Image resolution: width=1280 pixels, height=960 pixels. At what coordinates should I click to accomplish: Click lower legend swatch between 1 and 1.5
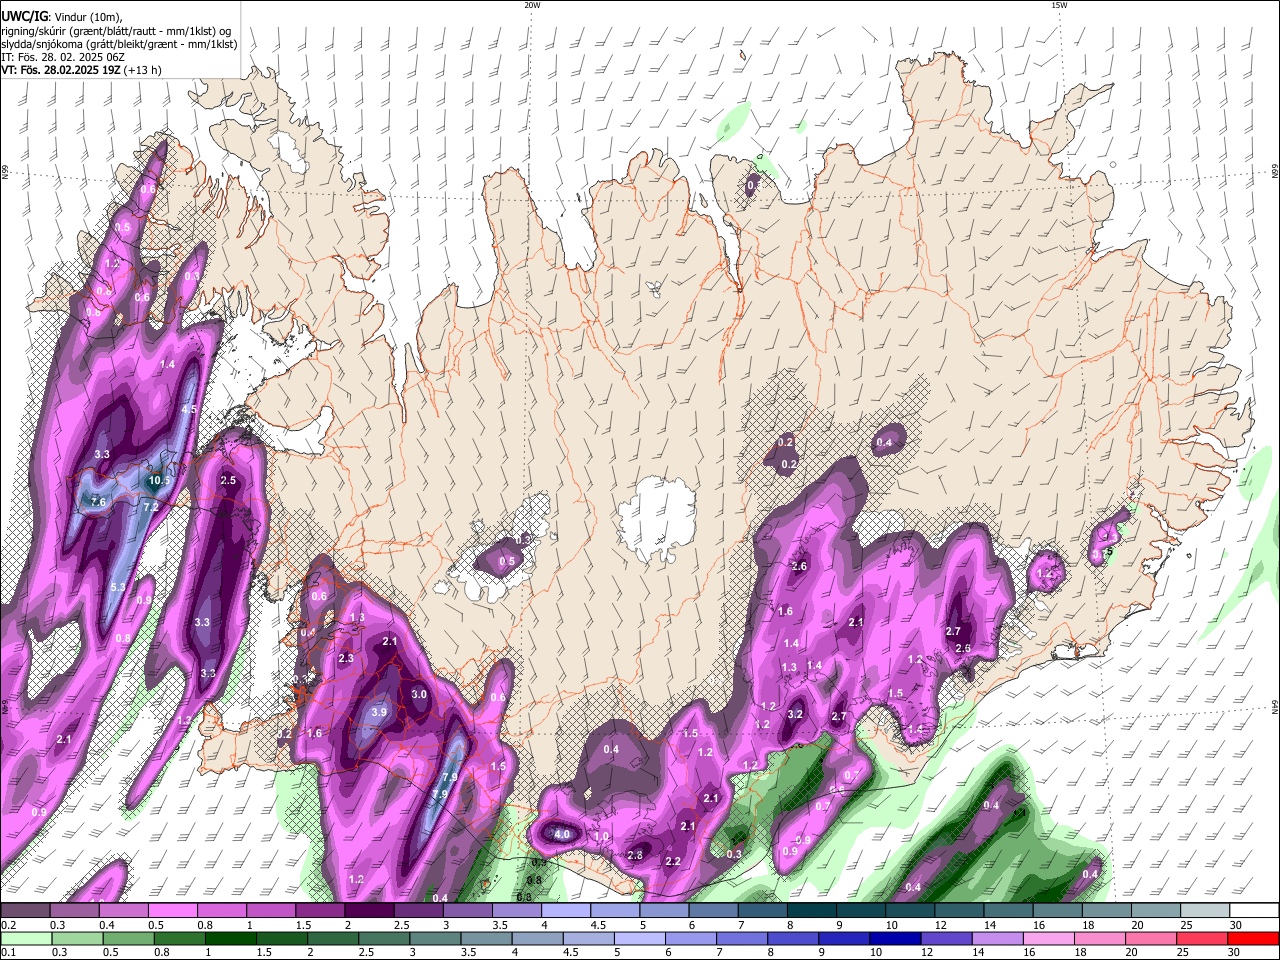coord(231,938)
